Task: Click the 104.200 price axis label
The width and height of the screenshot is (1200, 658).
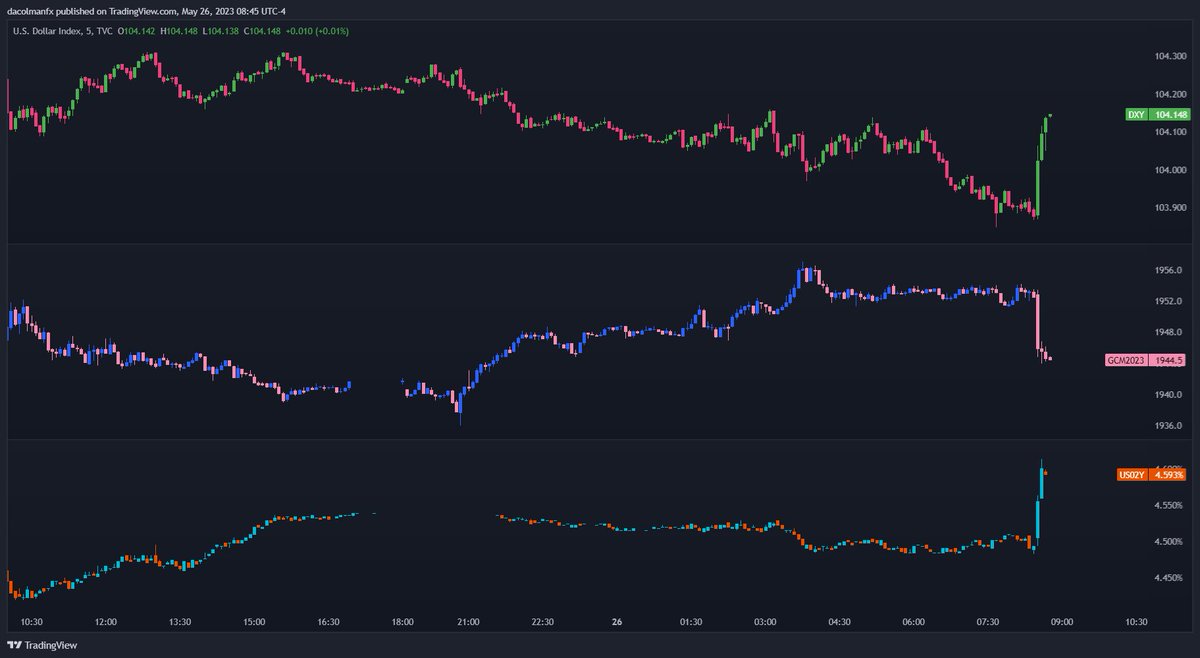Action: click(1170, 94)
